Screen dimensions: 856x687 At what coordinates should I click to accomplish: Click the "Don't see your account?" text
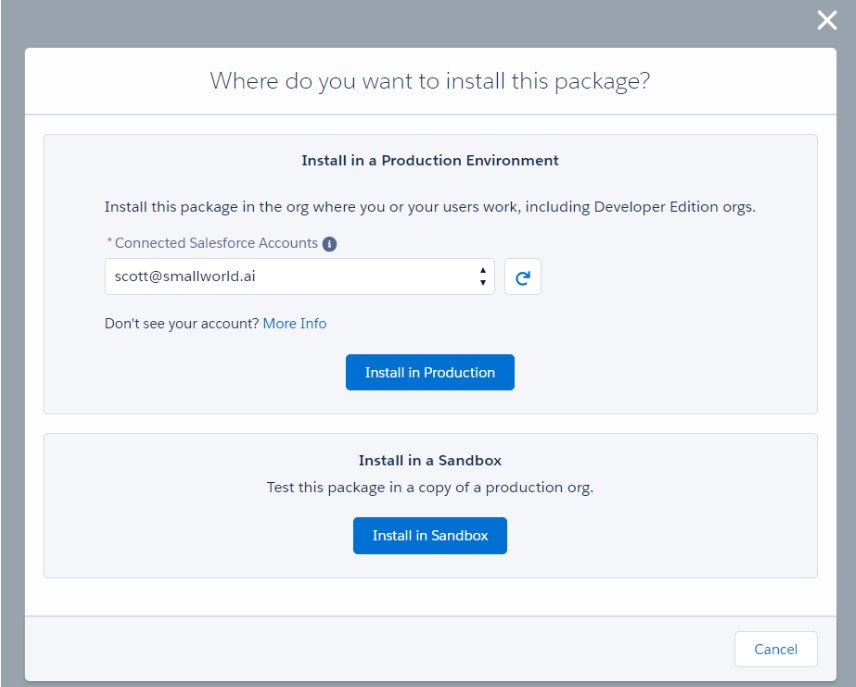tap(182, 323)
